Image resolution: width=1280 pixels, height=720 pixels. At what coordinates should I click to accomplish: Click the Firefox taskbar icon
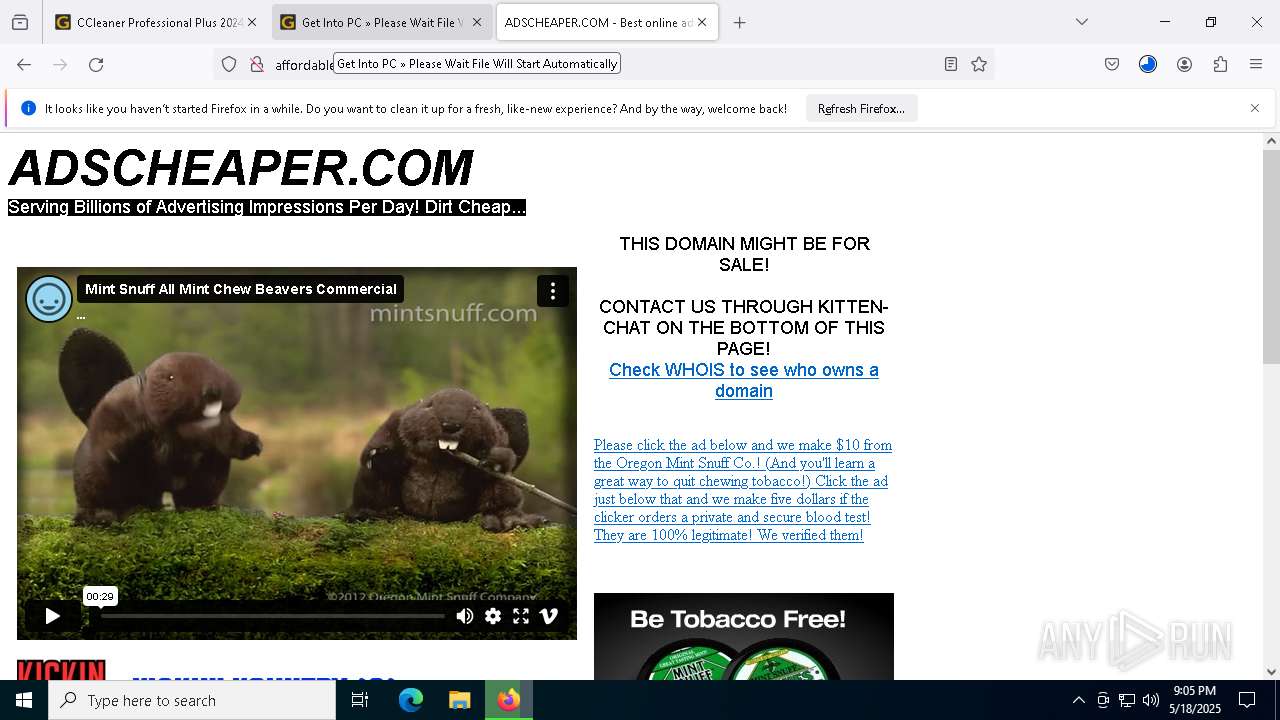point(509,700)
